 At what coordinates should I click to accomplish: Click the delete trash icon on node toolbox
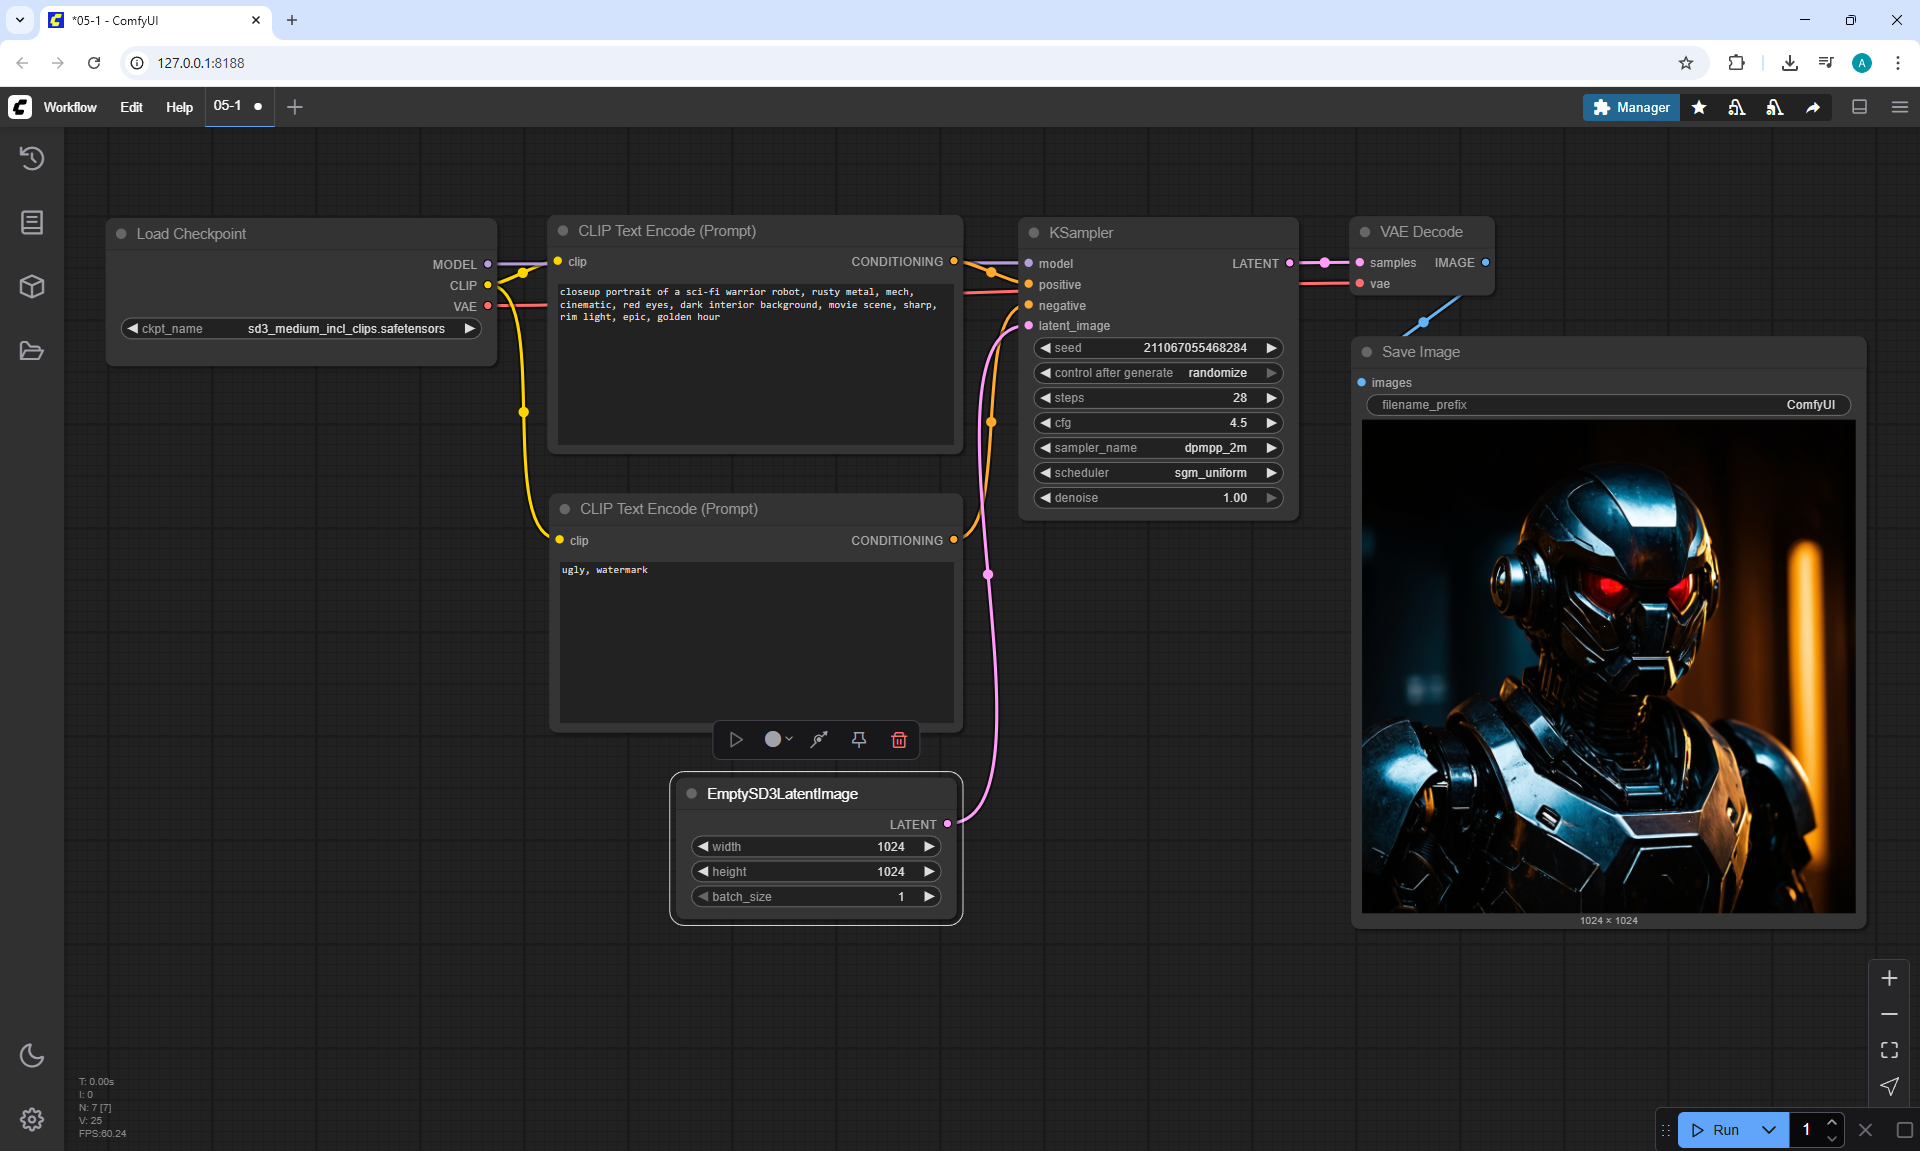click(898, 739)
